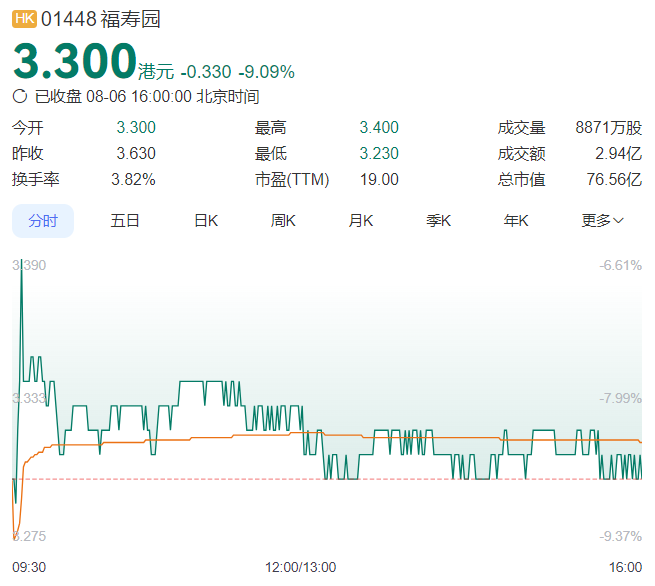Click the 成交量 value 8871万股
Screen dimensions: 655x586
tap(608, 127)
